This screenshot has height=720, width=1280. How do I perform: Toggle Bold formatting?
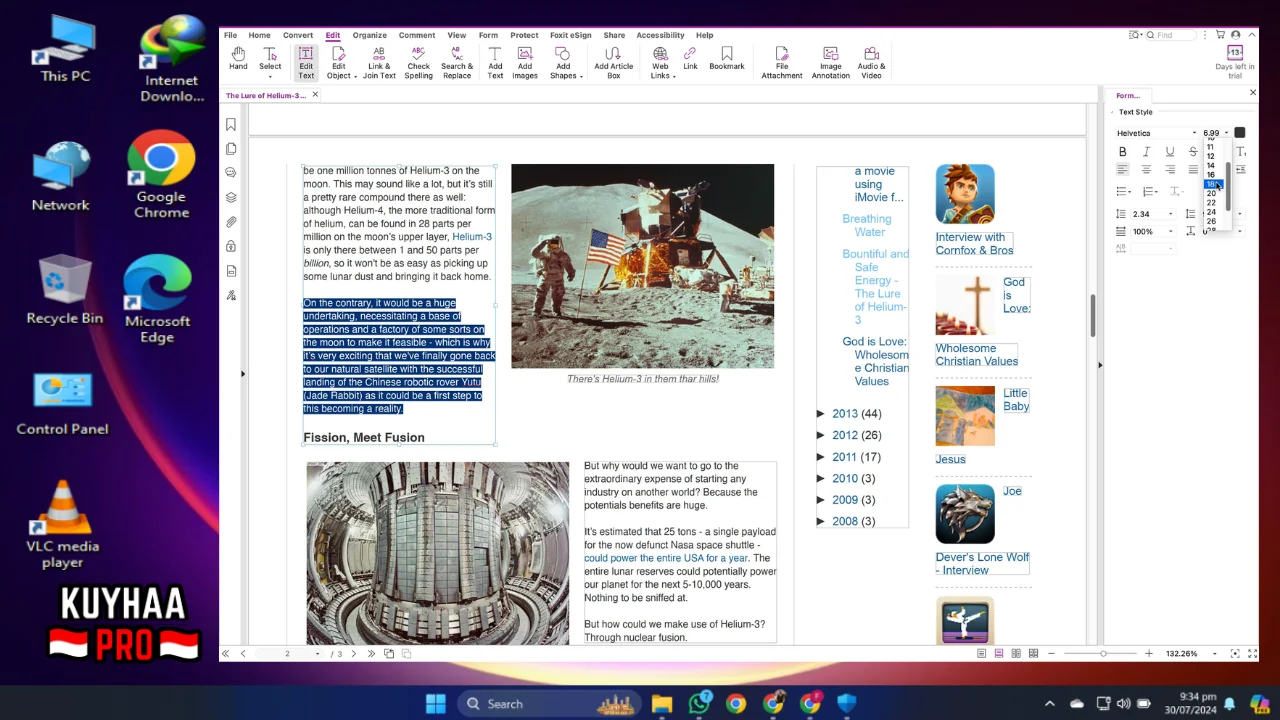[1122, 151]
